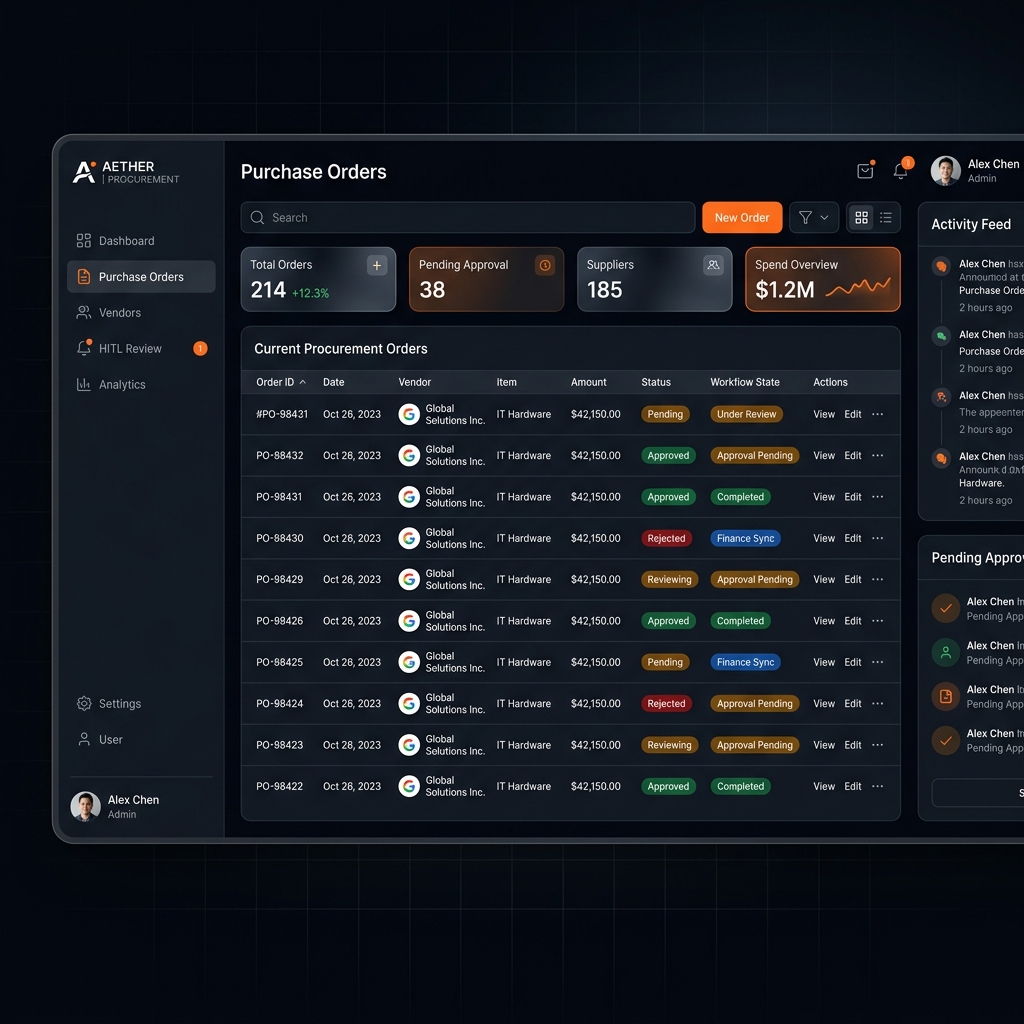This screenshot has width=1024, height=1024.
Task: Go to Dashboard in sidebar
Action: (141, 241)
